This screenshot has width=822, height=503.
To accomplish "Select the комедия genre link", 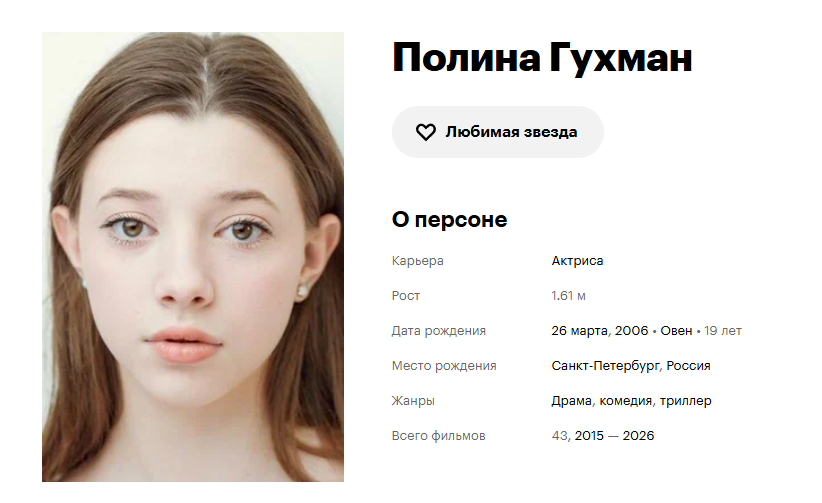I will click(x=625, y=401).
